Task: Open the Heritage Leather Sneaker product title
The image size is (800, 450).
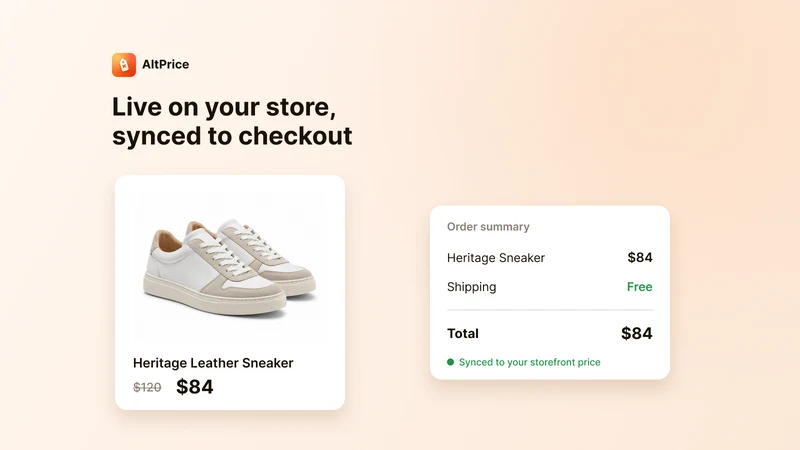Action: pyautogui.click(x=213, y=363)
